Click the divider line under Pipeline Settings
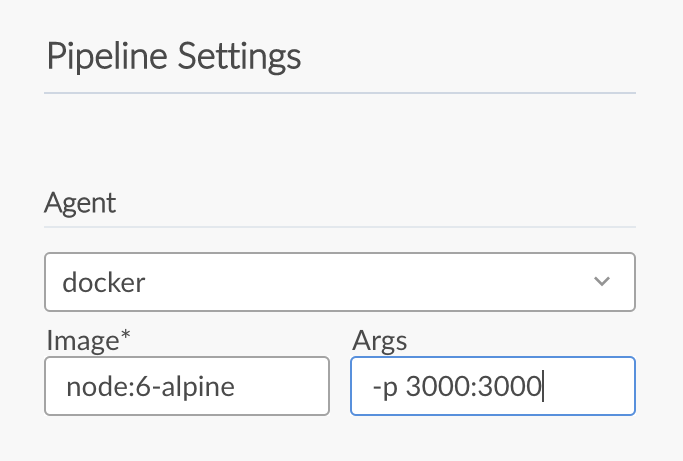The height and width of the screenshot is (461, 683). tap(340, 93)
